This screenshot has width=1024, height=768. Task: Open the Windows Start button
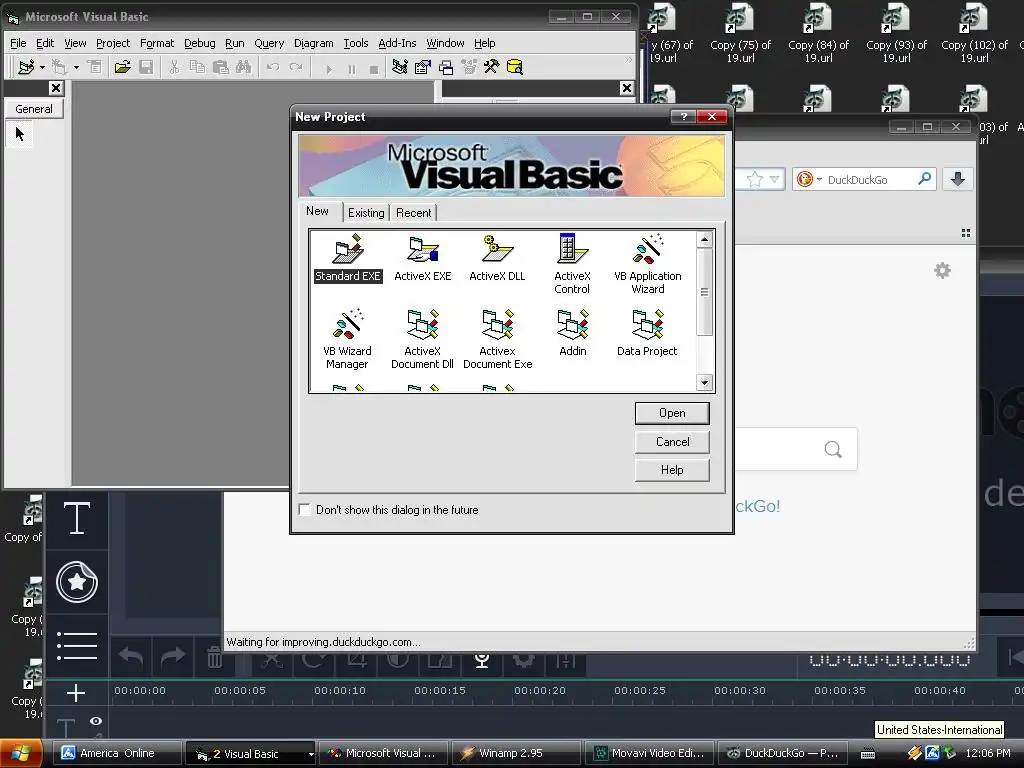pyautogui.click(x=21, y=753)
